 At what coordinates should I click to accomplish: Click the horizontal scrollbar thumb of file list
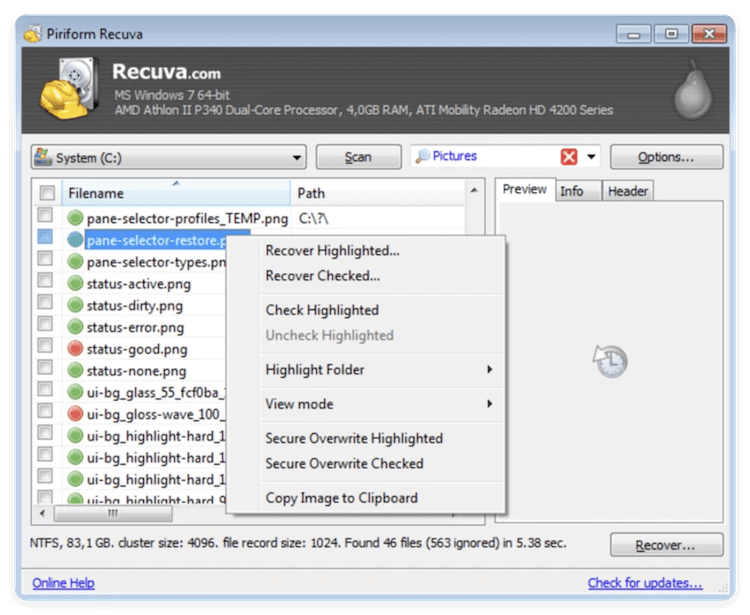coord(113,513)
